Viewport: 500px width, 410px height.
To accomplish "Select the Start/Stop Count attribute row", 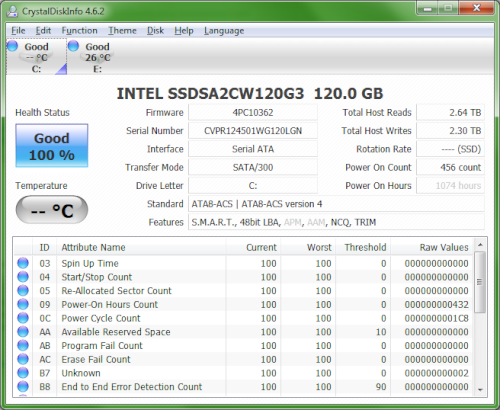I will tap(243, 277).
